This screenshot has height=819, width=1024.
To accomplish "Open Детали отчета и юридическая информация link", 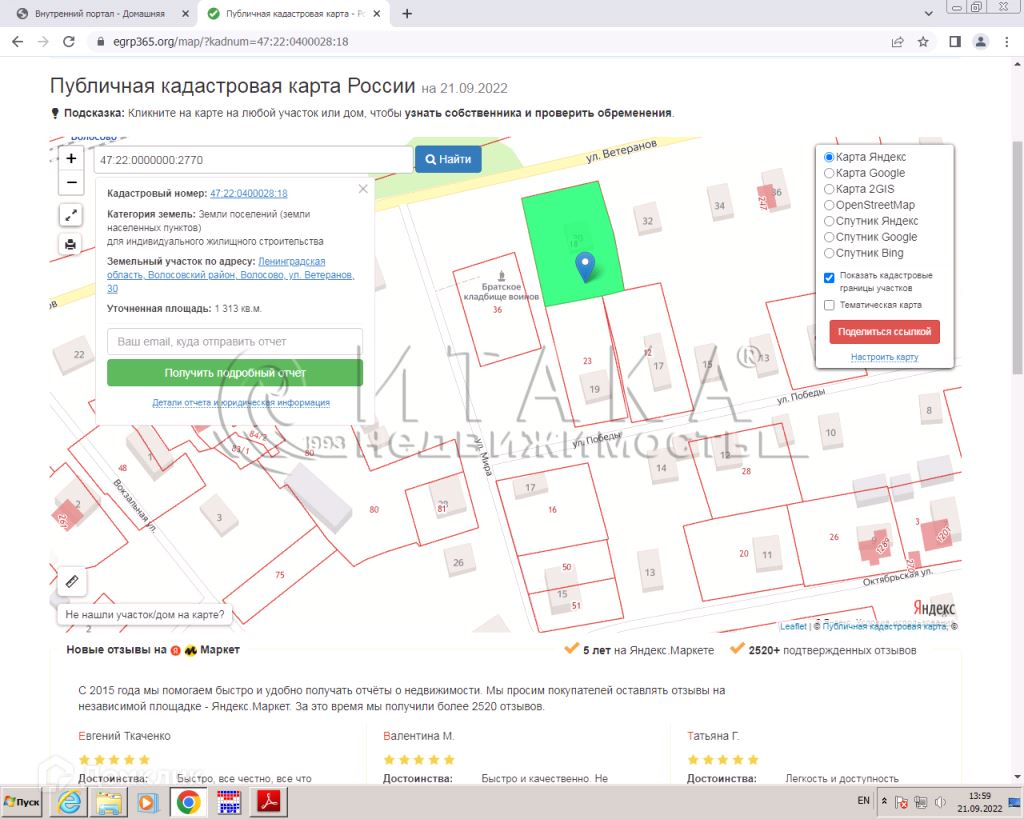I will click(241, 402).
